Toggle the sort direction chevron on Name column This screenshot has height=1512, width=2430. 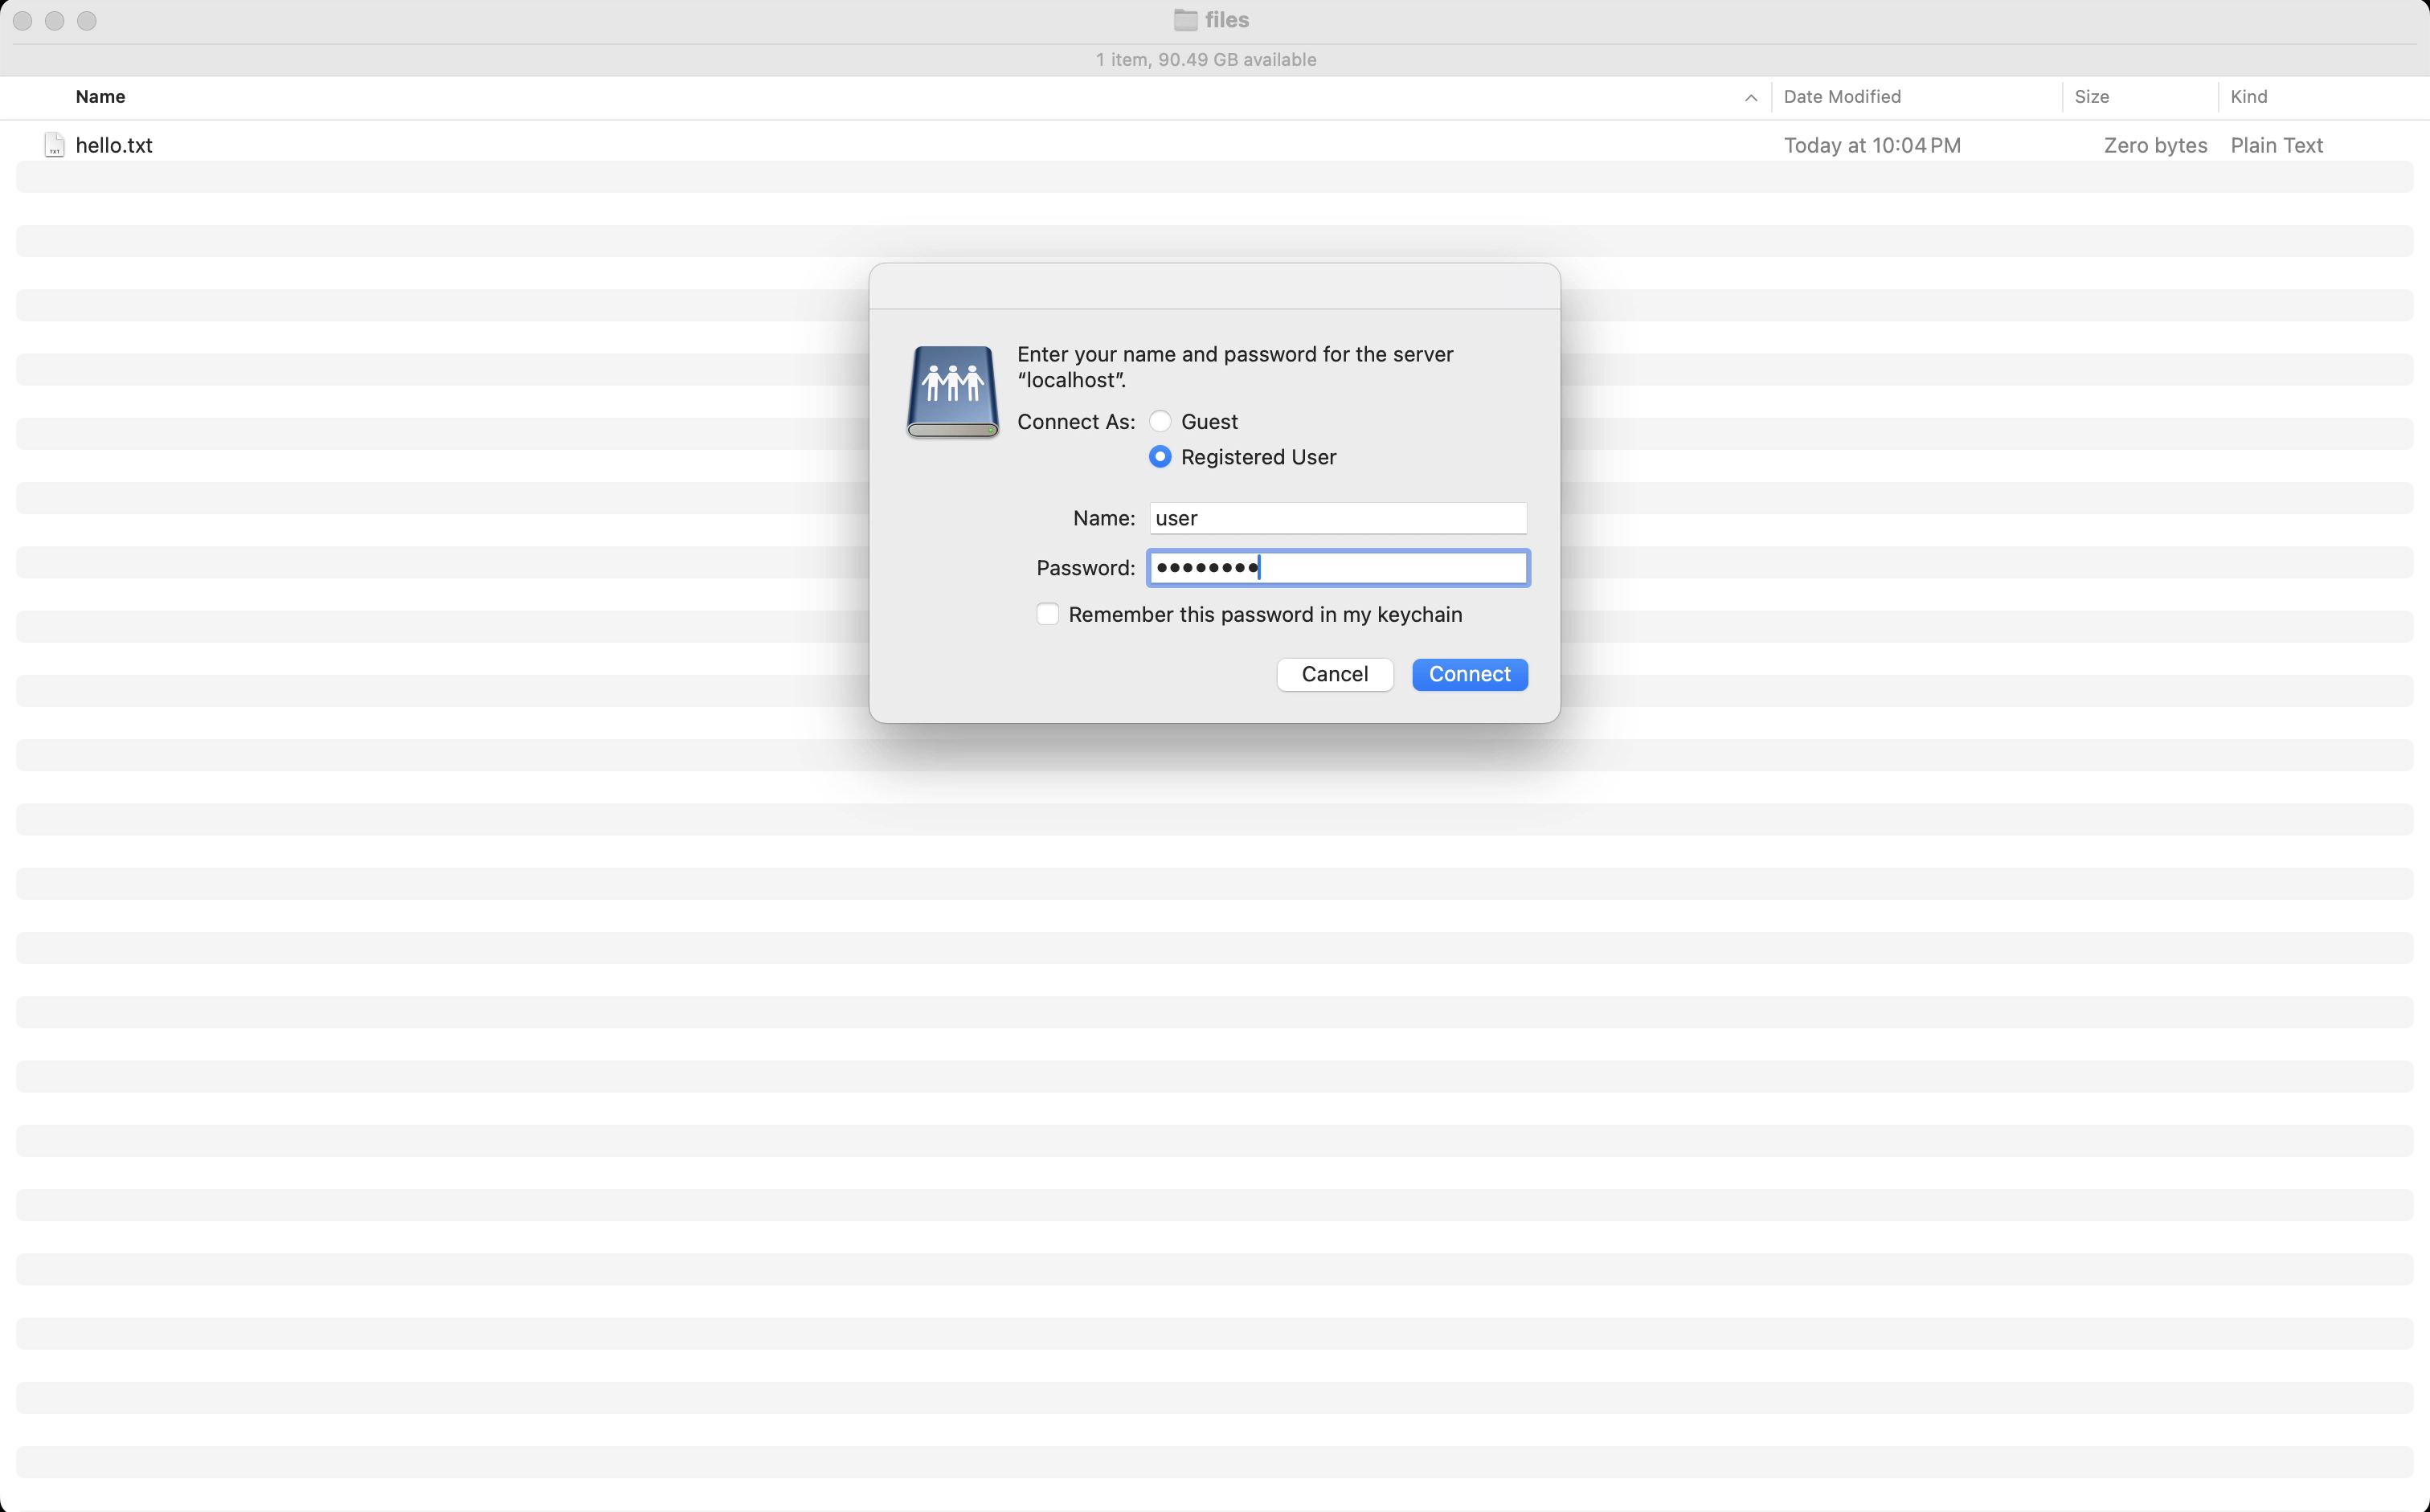click(1750, 97)
